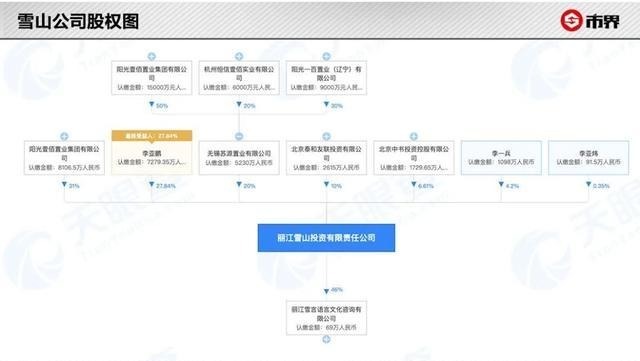
Task: Open the 阳光一百置业(辽宁)有限公司 node
Action: click(x=326, y=78)
